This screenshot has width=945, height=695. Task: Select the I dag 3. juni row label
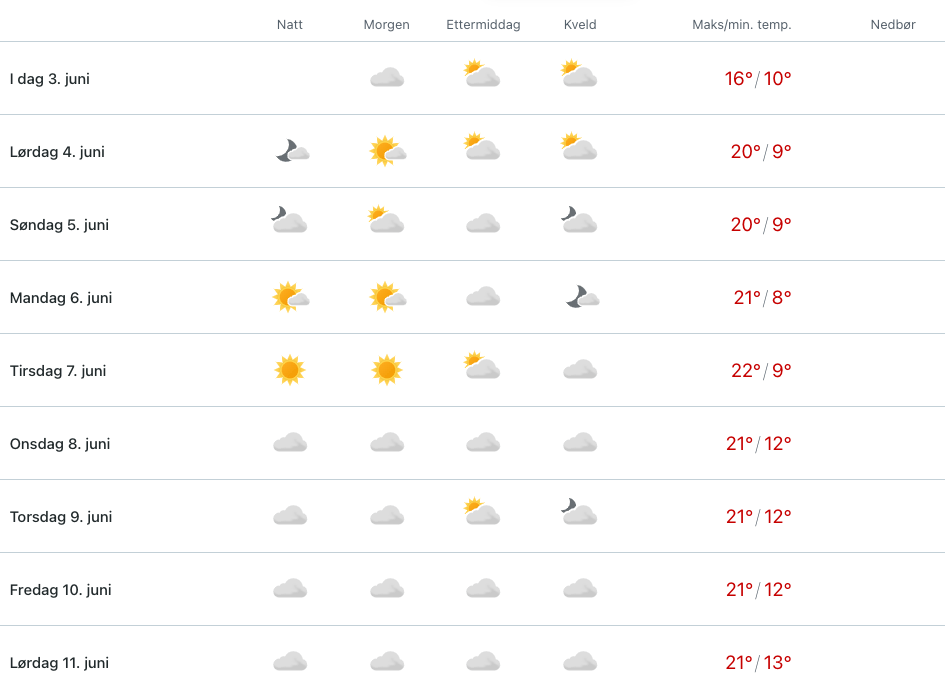(x=50, y=79)
